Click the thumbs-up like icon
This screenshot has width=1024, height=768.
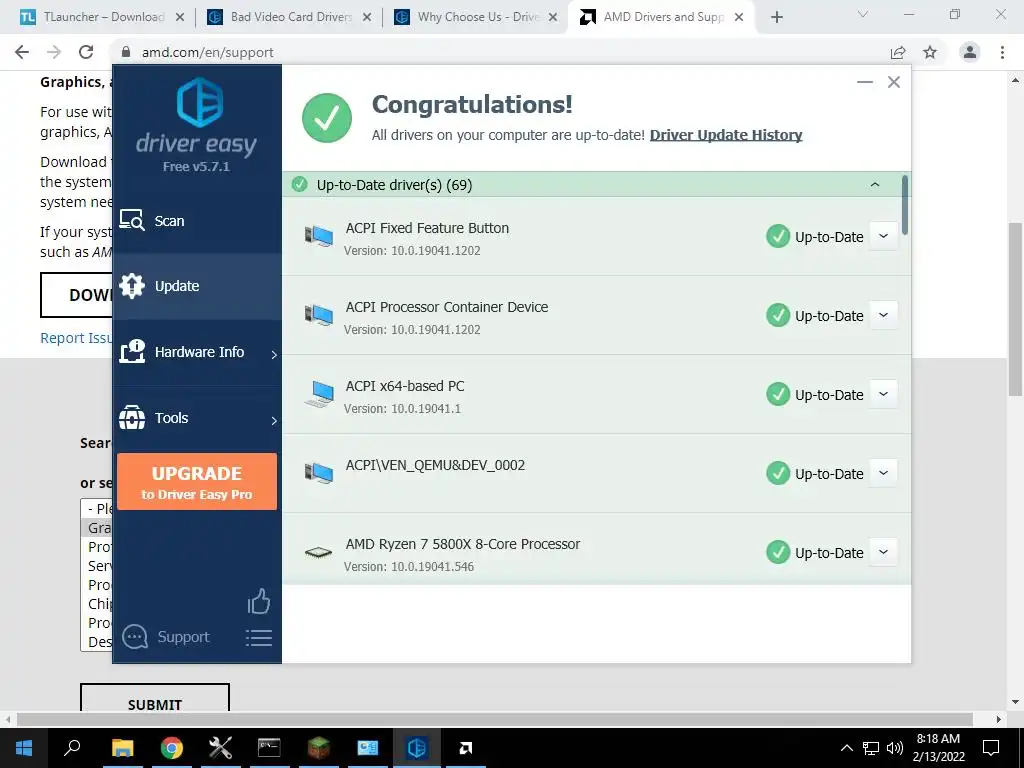[x=259, y=601]
